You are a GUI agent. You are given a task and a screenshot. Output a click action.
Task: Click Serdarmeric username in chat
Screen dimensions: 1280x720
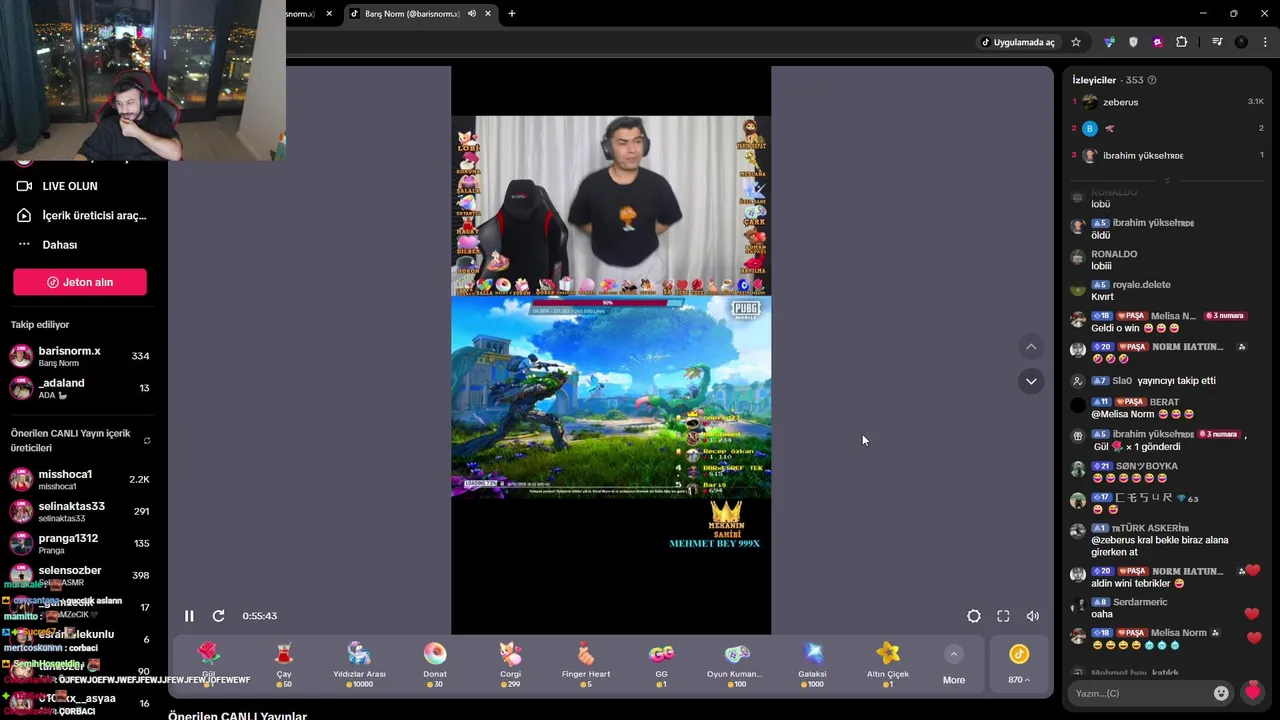(x=1140, y=602)
